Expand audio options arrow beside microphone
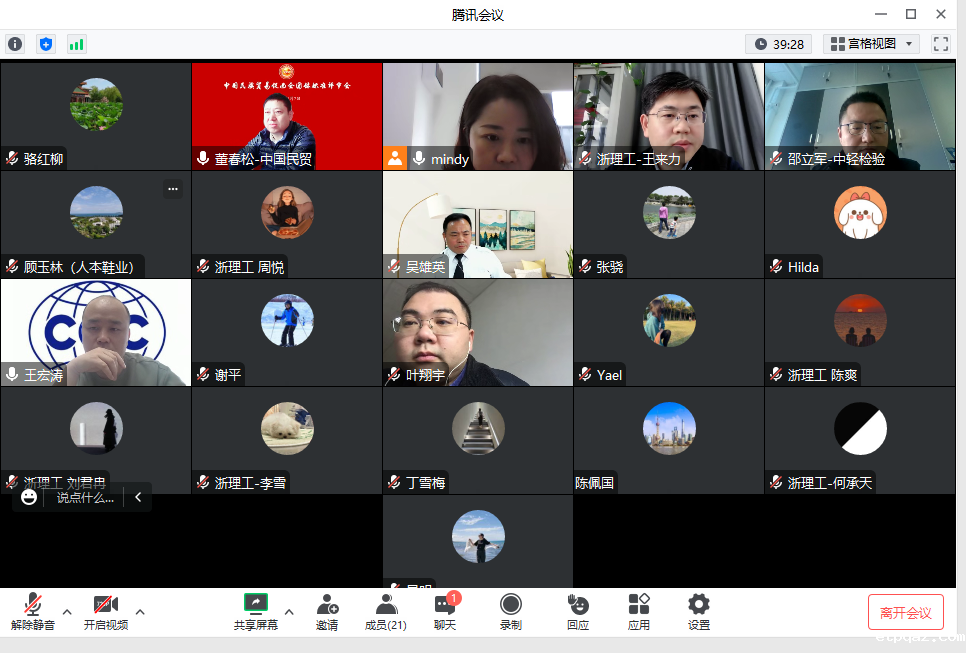Screen dimensions: 966x653 click(67, 611)
